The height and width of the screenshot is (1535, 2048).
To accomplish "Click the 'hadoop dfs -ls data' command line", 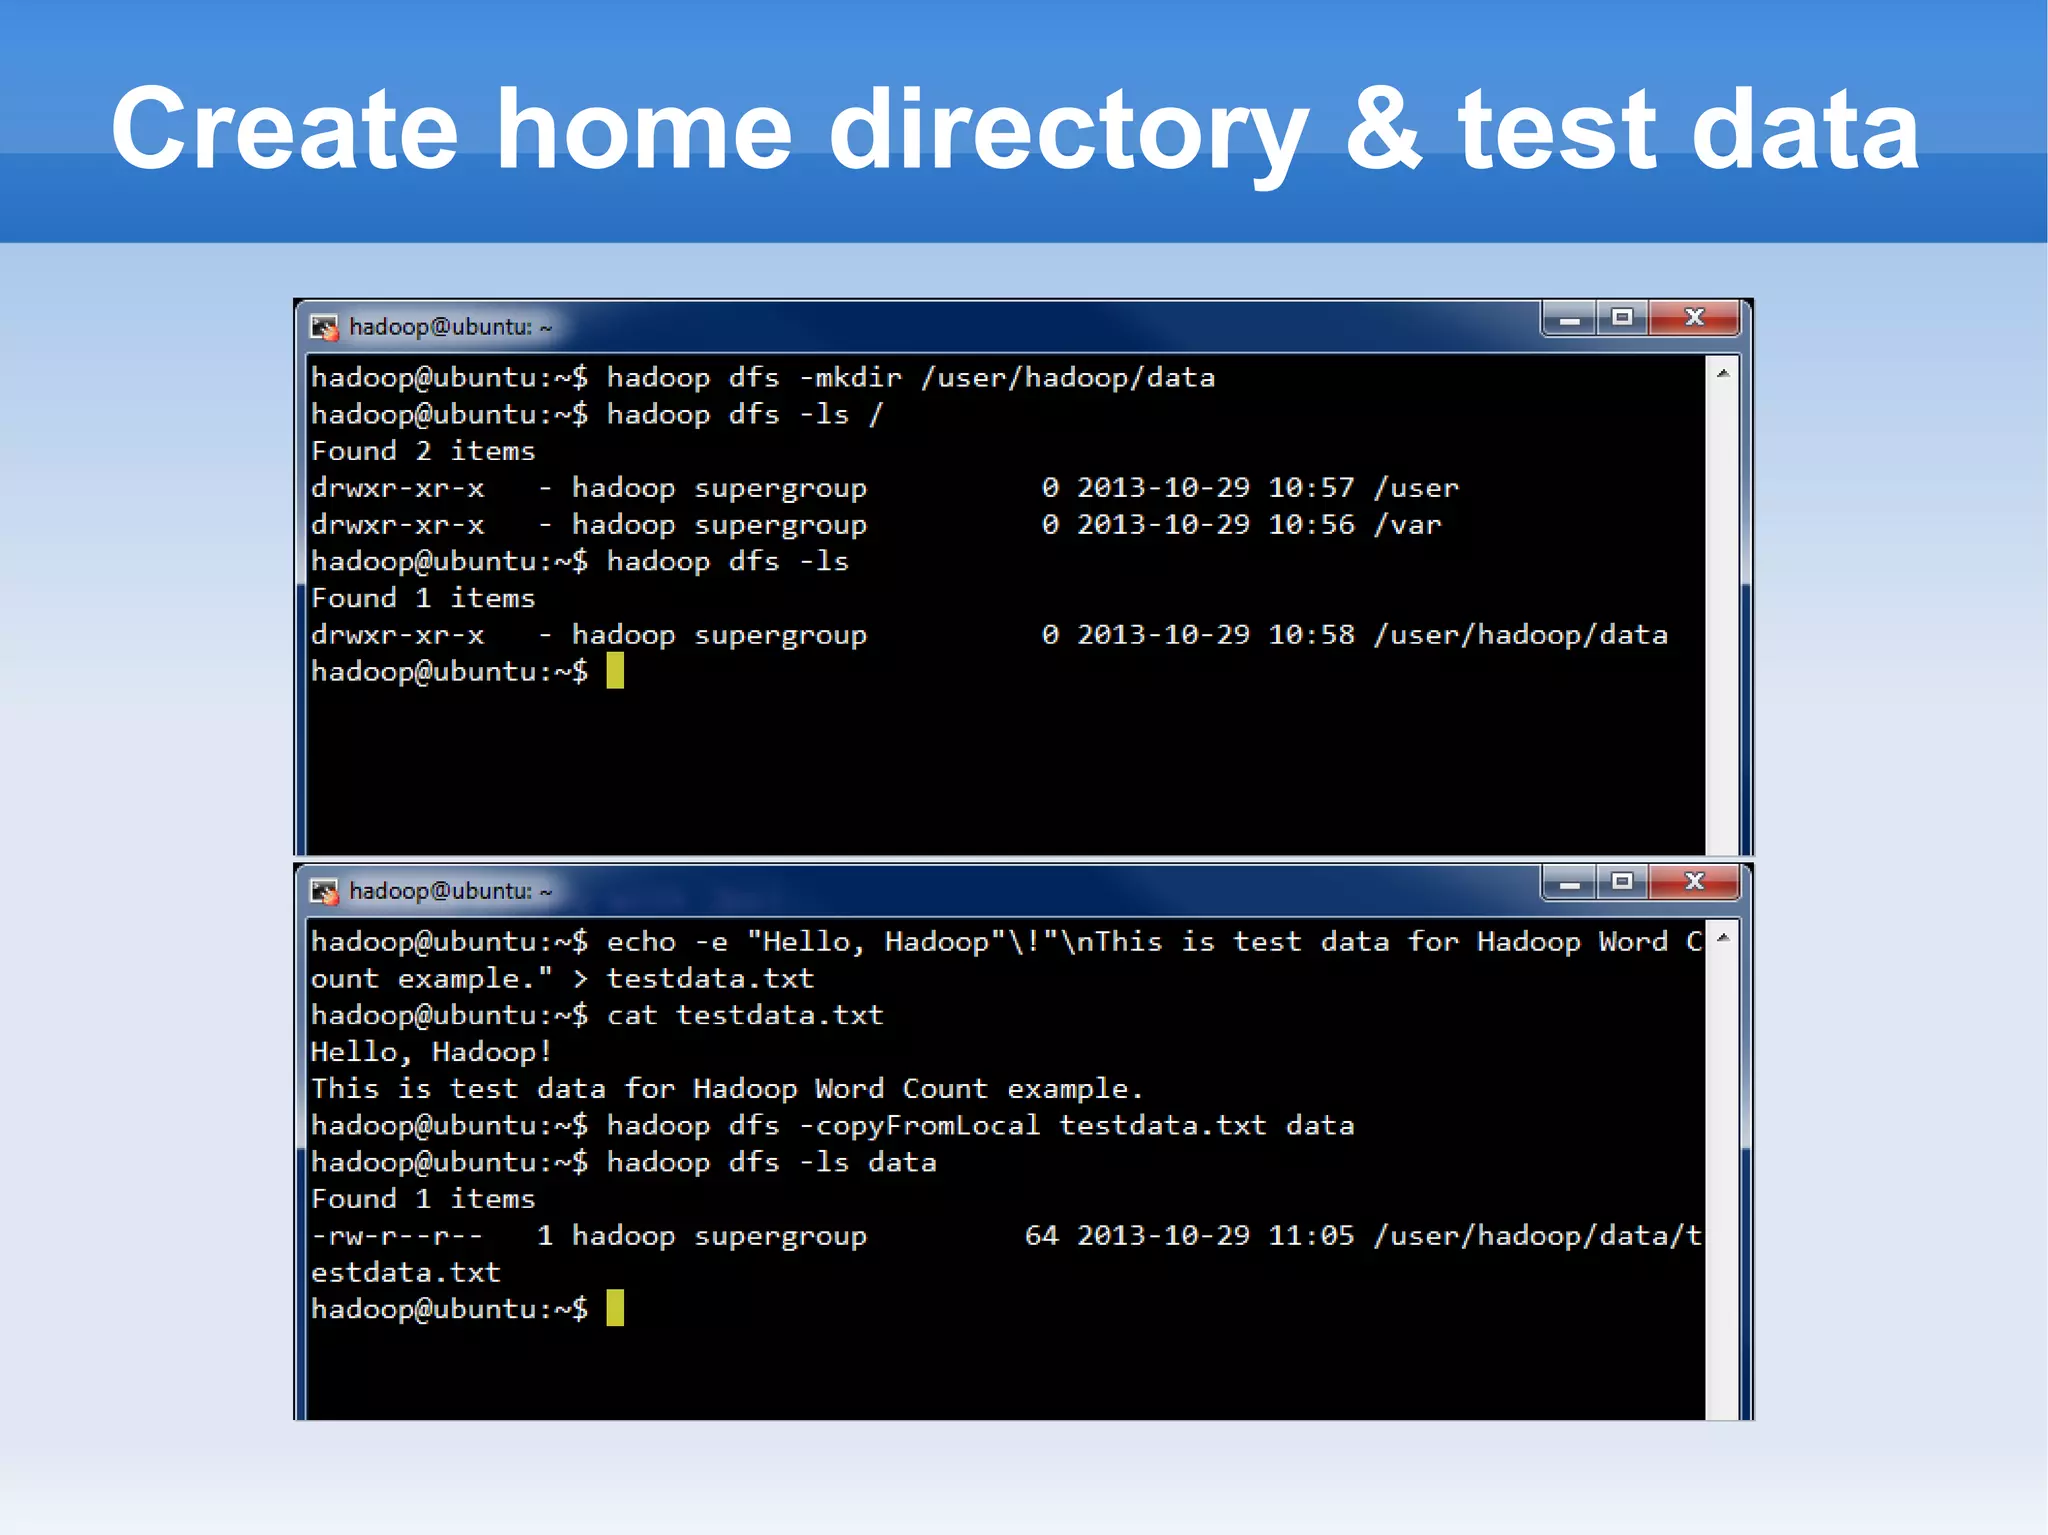I will point(623,1163).
